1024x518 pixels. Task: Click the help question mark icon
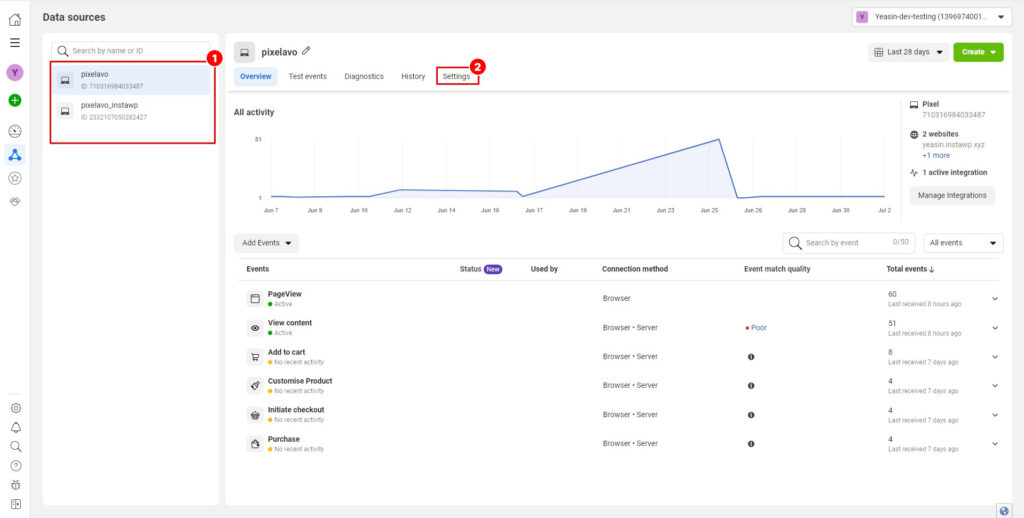[x=15, y=465]
